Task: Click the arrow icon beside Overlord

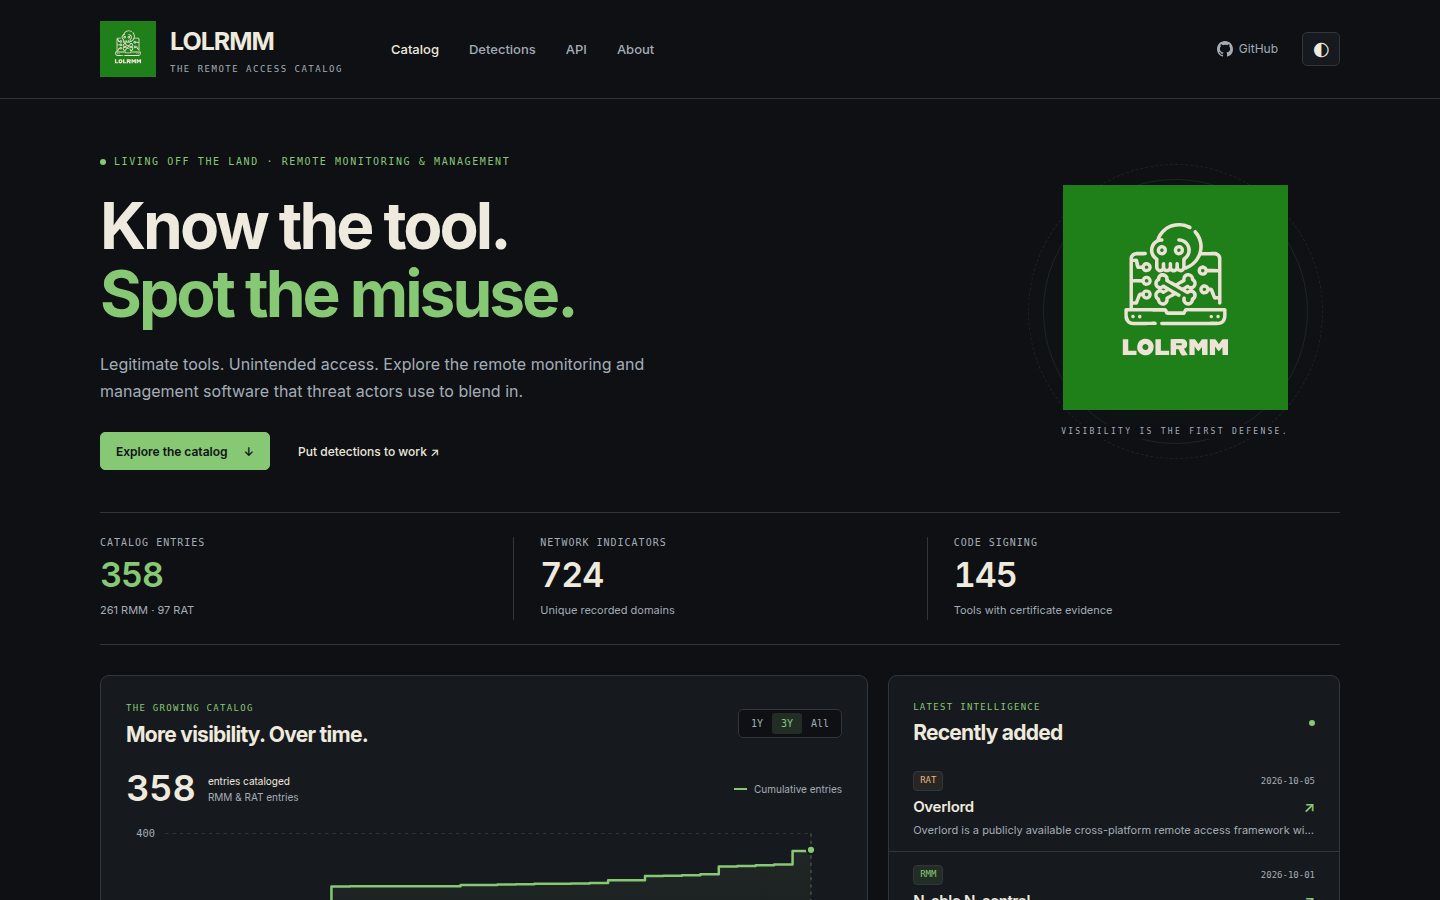Action: [x=1309, y=807]
